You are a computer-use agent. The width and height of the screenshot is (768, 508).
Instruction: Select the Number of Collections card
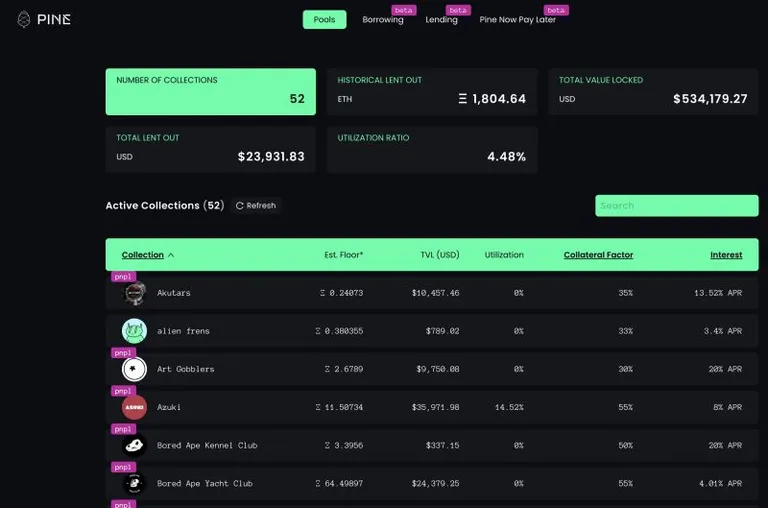[x=211, y=92]
